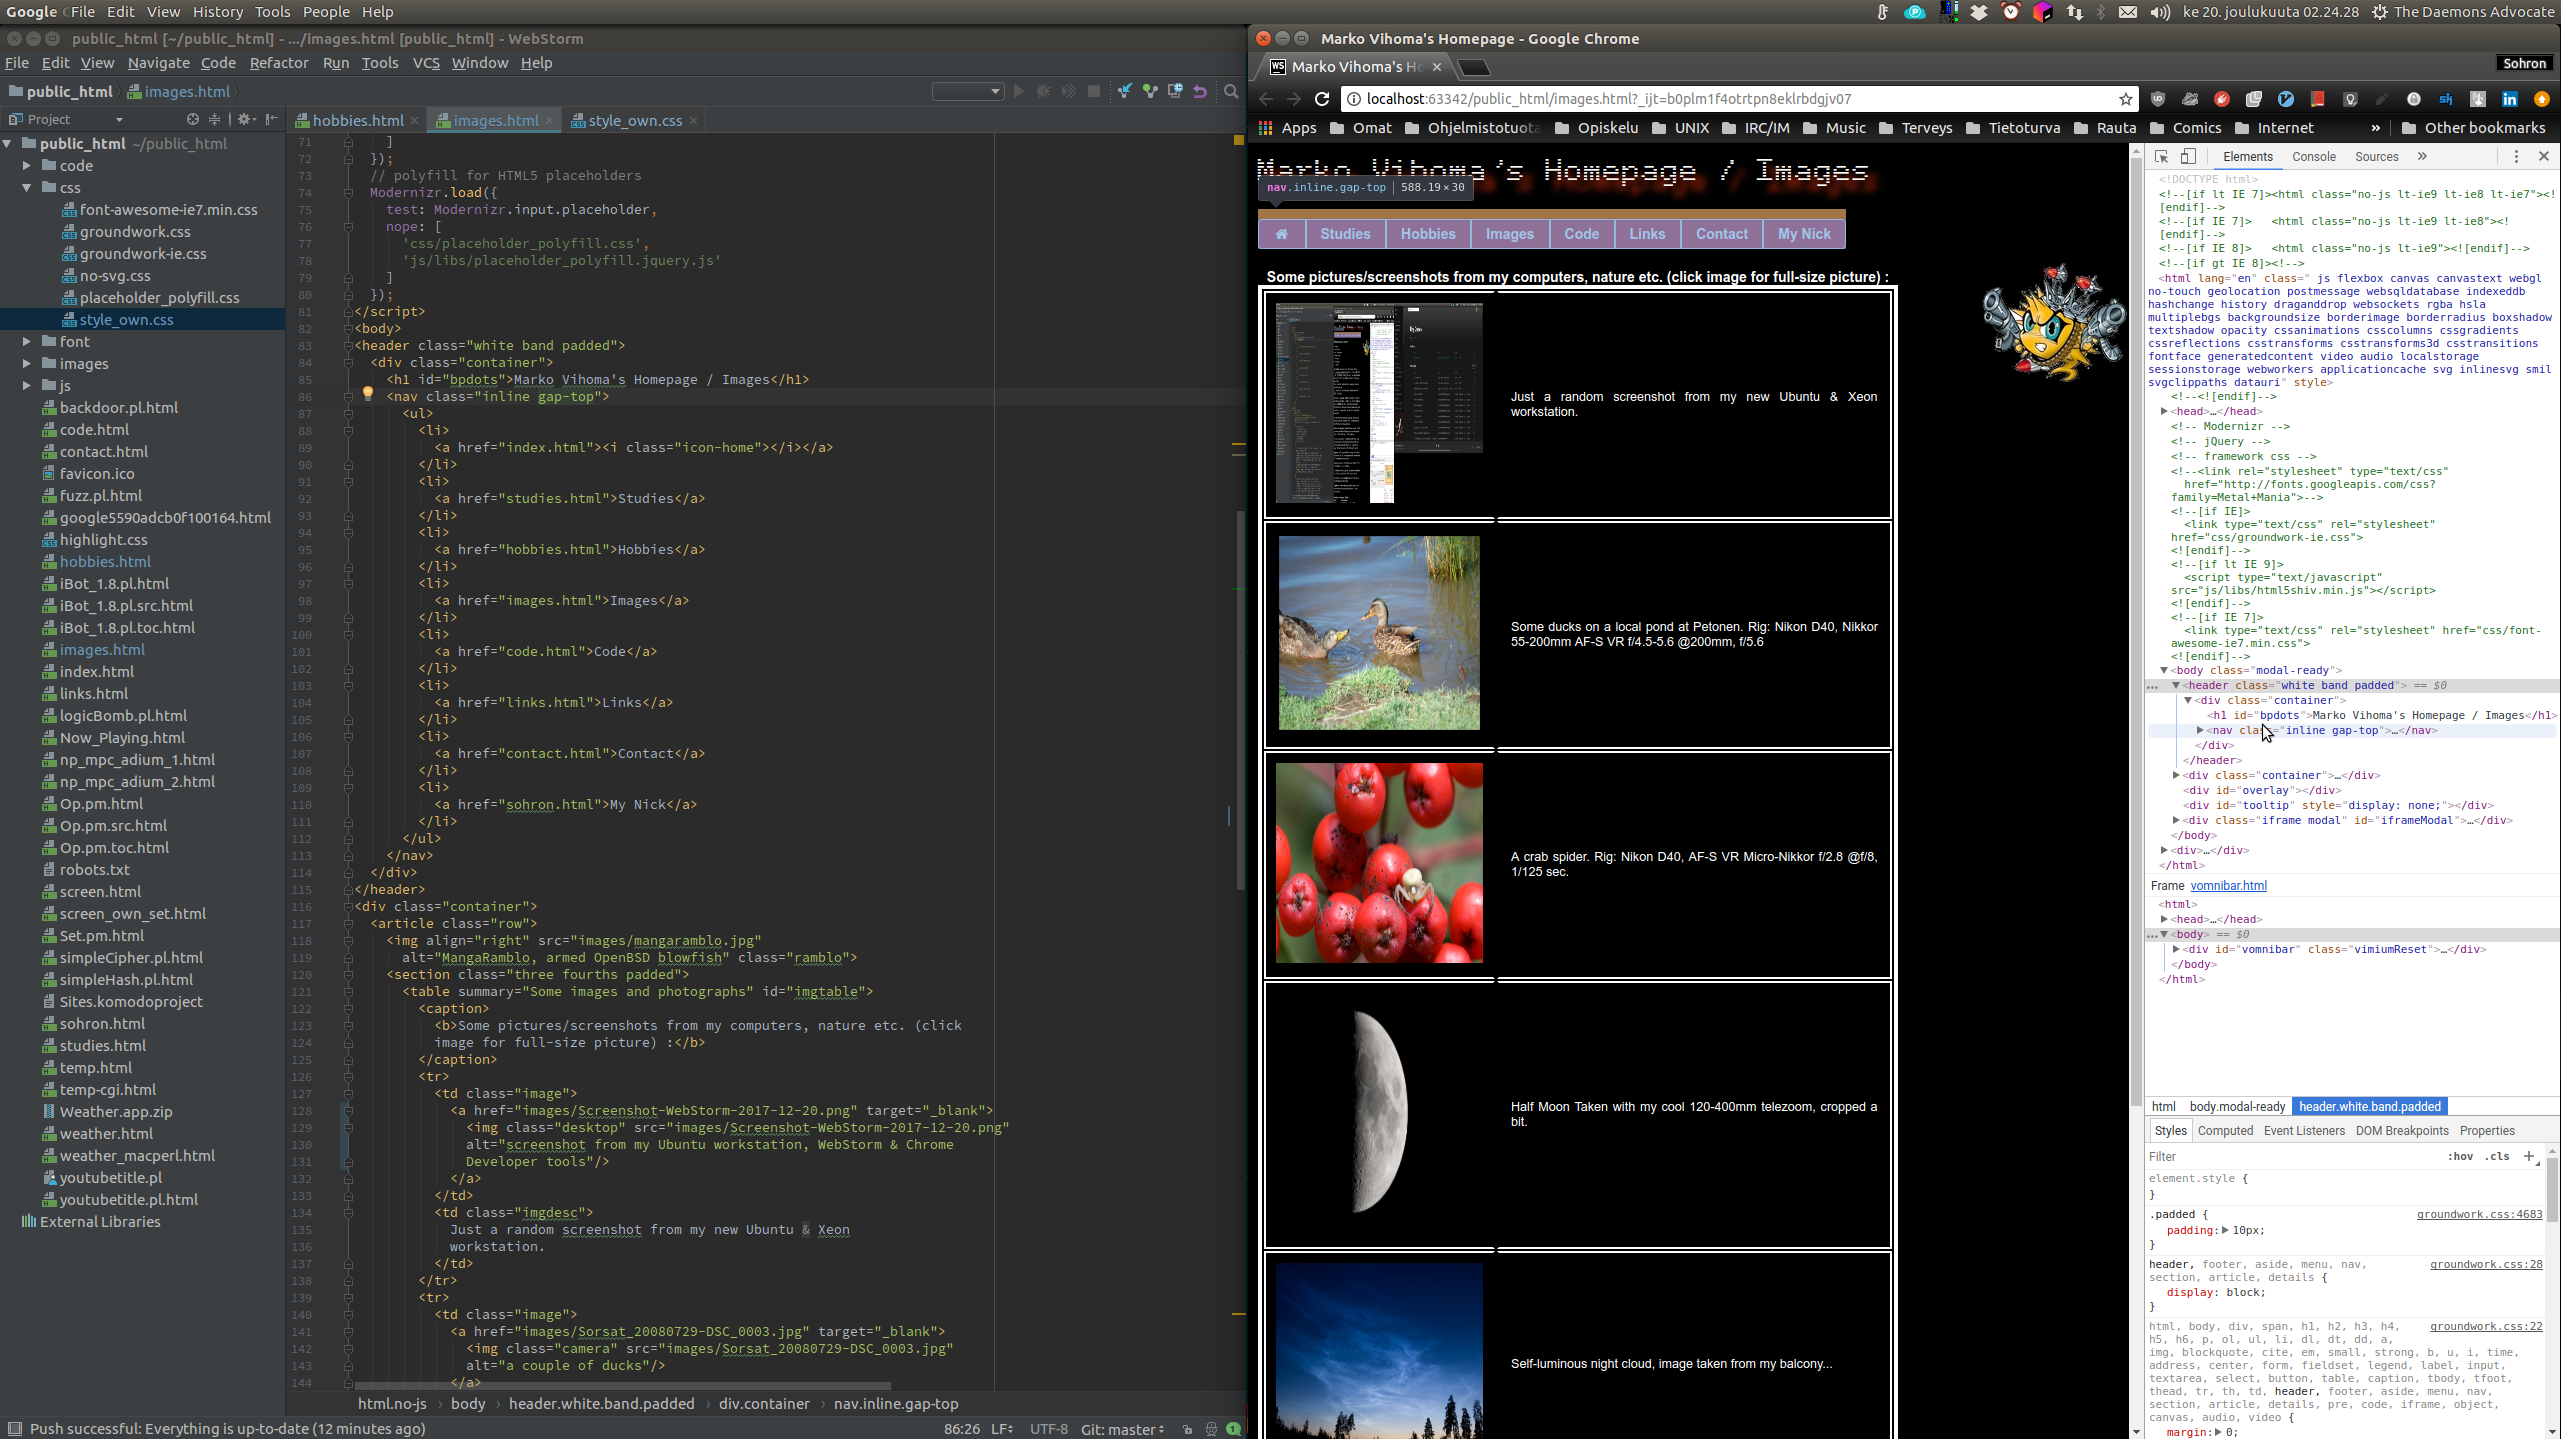2561x1439 pixels.
Task: Switch to DevTools Console tab
Action: coord(2313,157)
